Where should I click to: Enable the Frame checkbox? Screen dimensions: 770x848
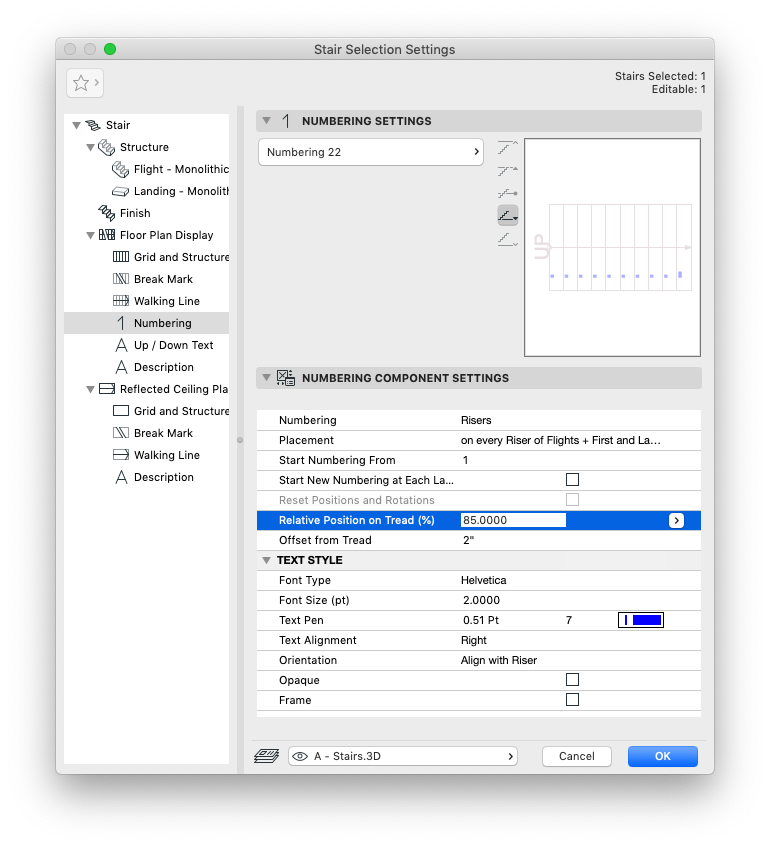[x=572, y=700]
